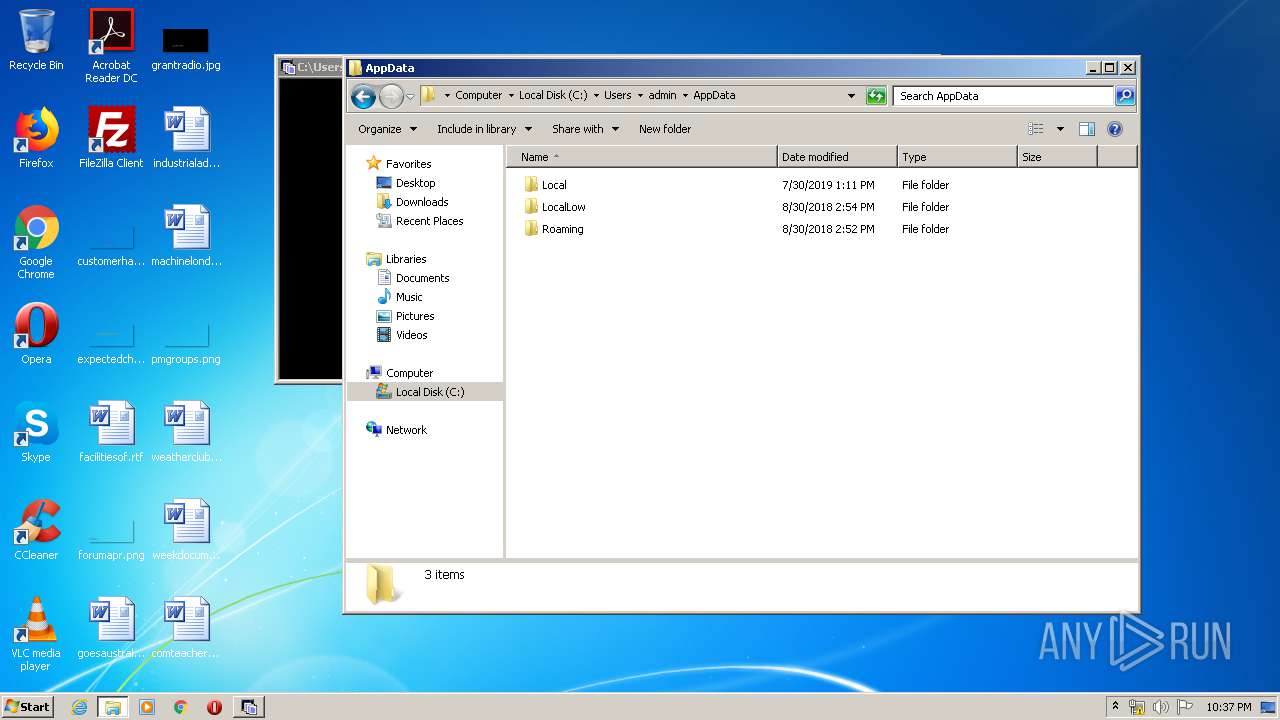The height and width of the screenshot is (720, 1280).
Task: Toggle the preview pane icon
Action: click(x=1087, y=129)
